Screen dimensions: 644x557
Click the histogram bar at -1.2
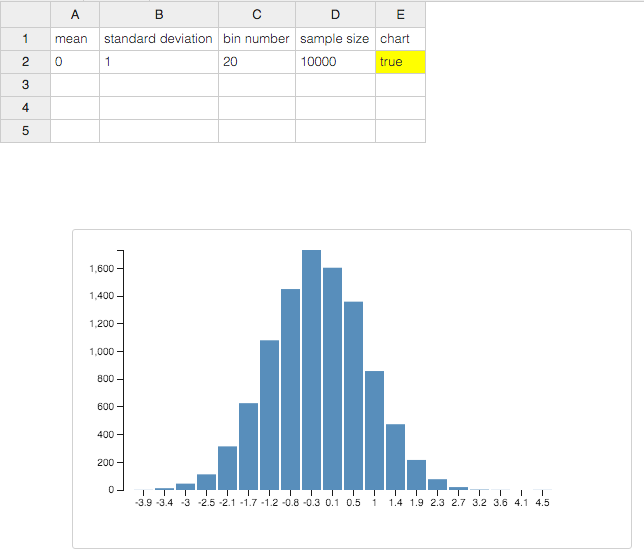pos(269,415)
